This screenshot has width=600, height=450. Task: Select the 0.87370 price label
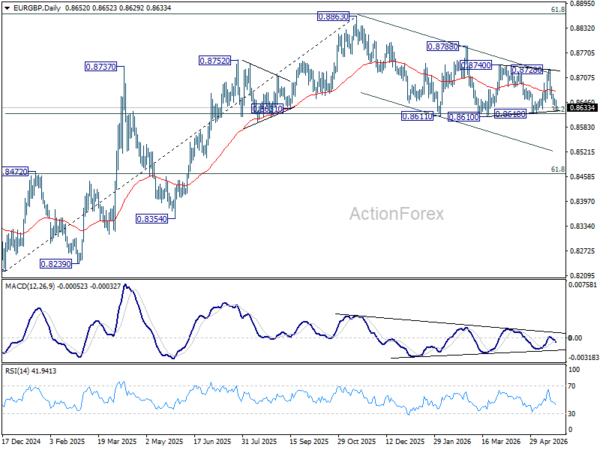[x=100, y=67]
